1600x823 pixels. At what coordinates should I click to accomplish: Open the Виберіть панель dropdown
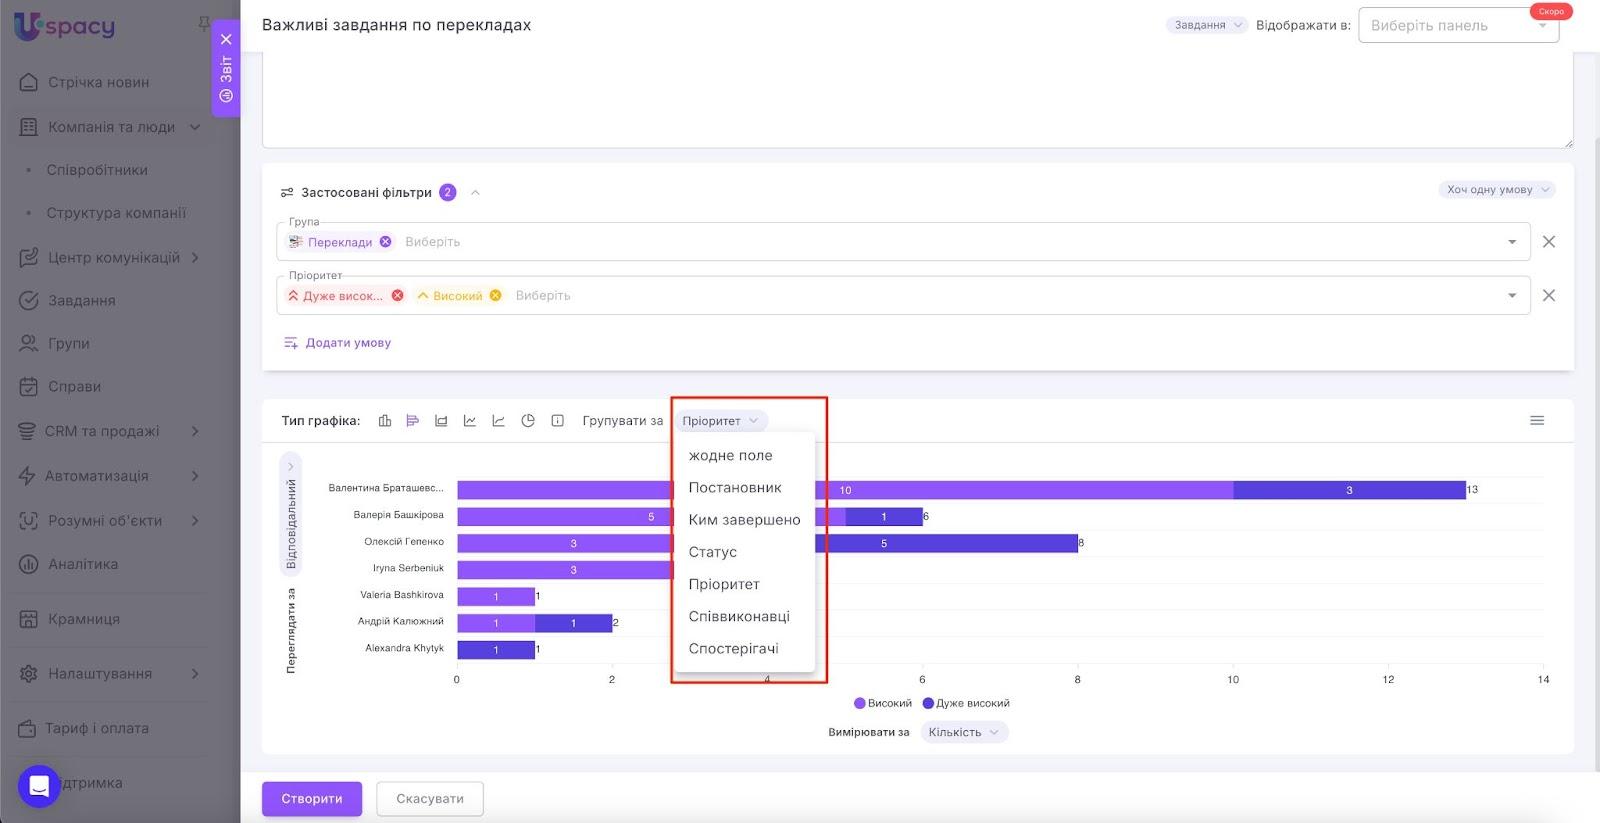point(1457,26)
